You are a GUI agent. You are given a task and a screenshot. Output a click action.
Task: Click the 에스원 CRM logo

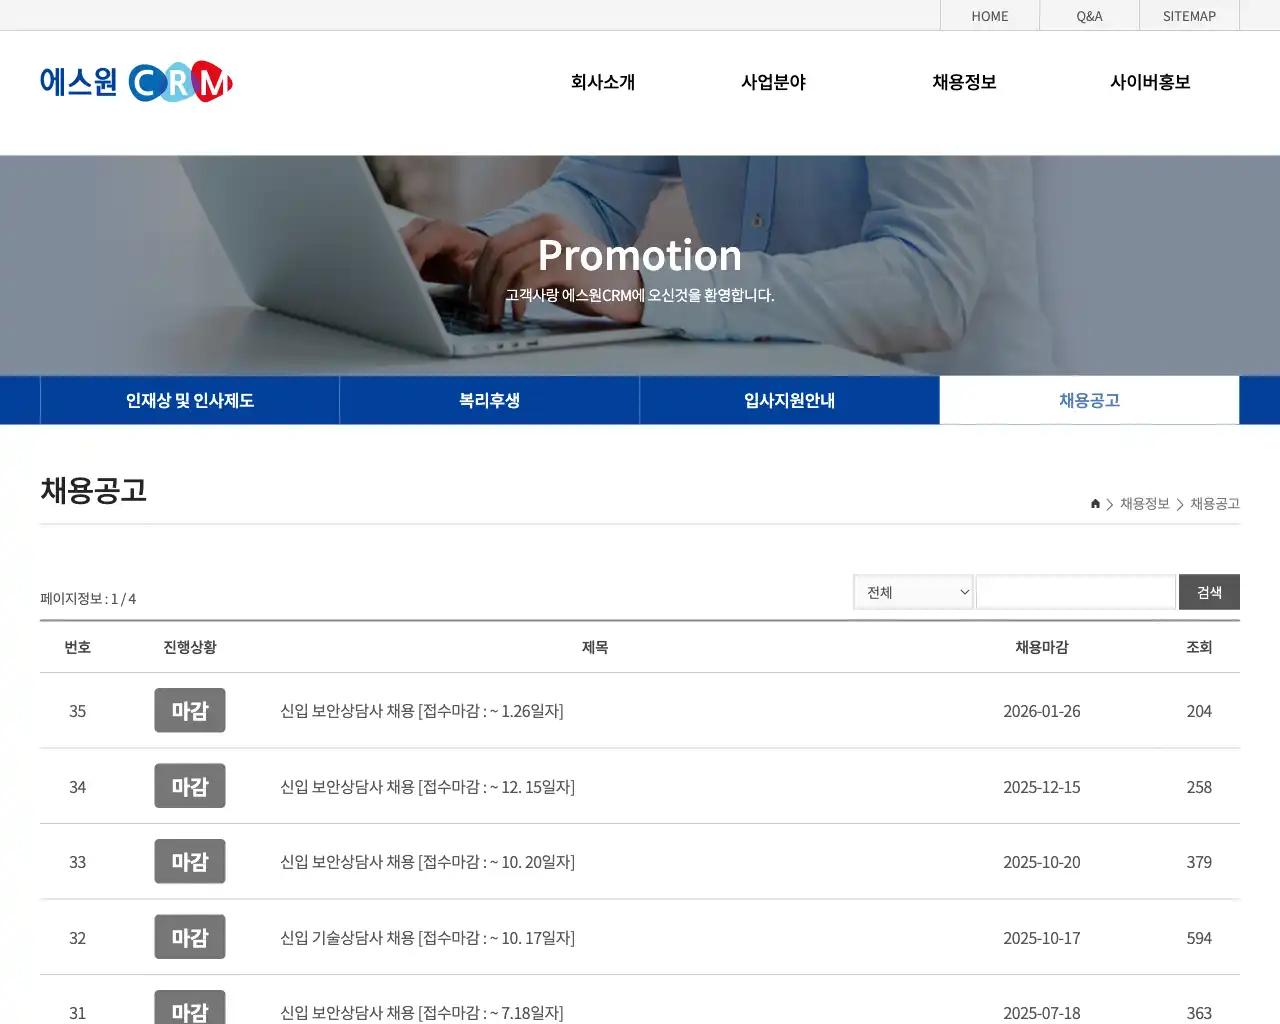pyautogui.click(x=135, y=82)
